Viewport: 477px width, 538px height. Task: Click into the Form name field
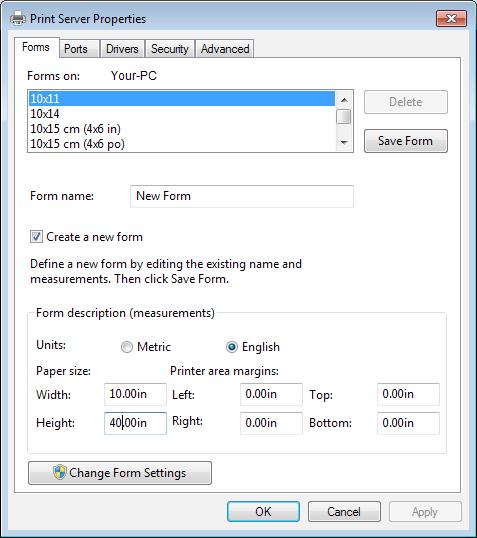point(242,196)
